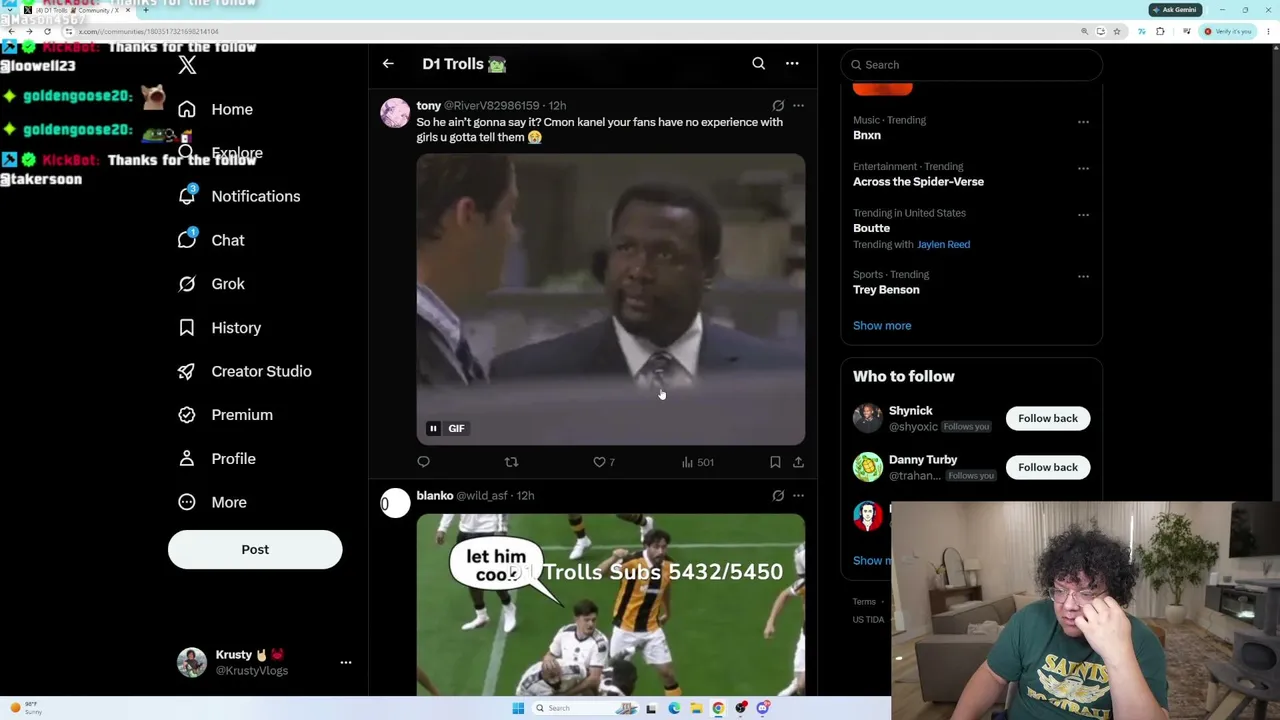The image size is (1280, 720).
Task: Repost tony's post
Action: pyautogui.click(x=511, y=462)
